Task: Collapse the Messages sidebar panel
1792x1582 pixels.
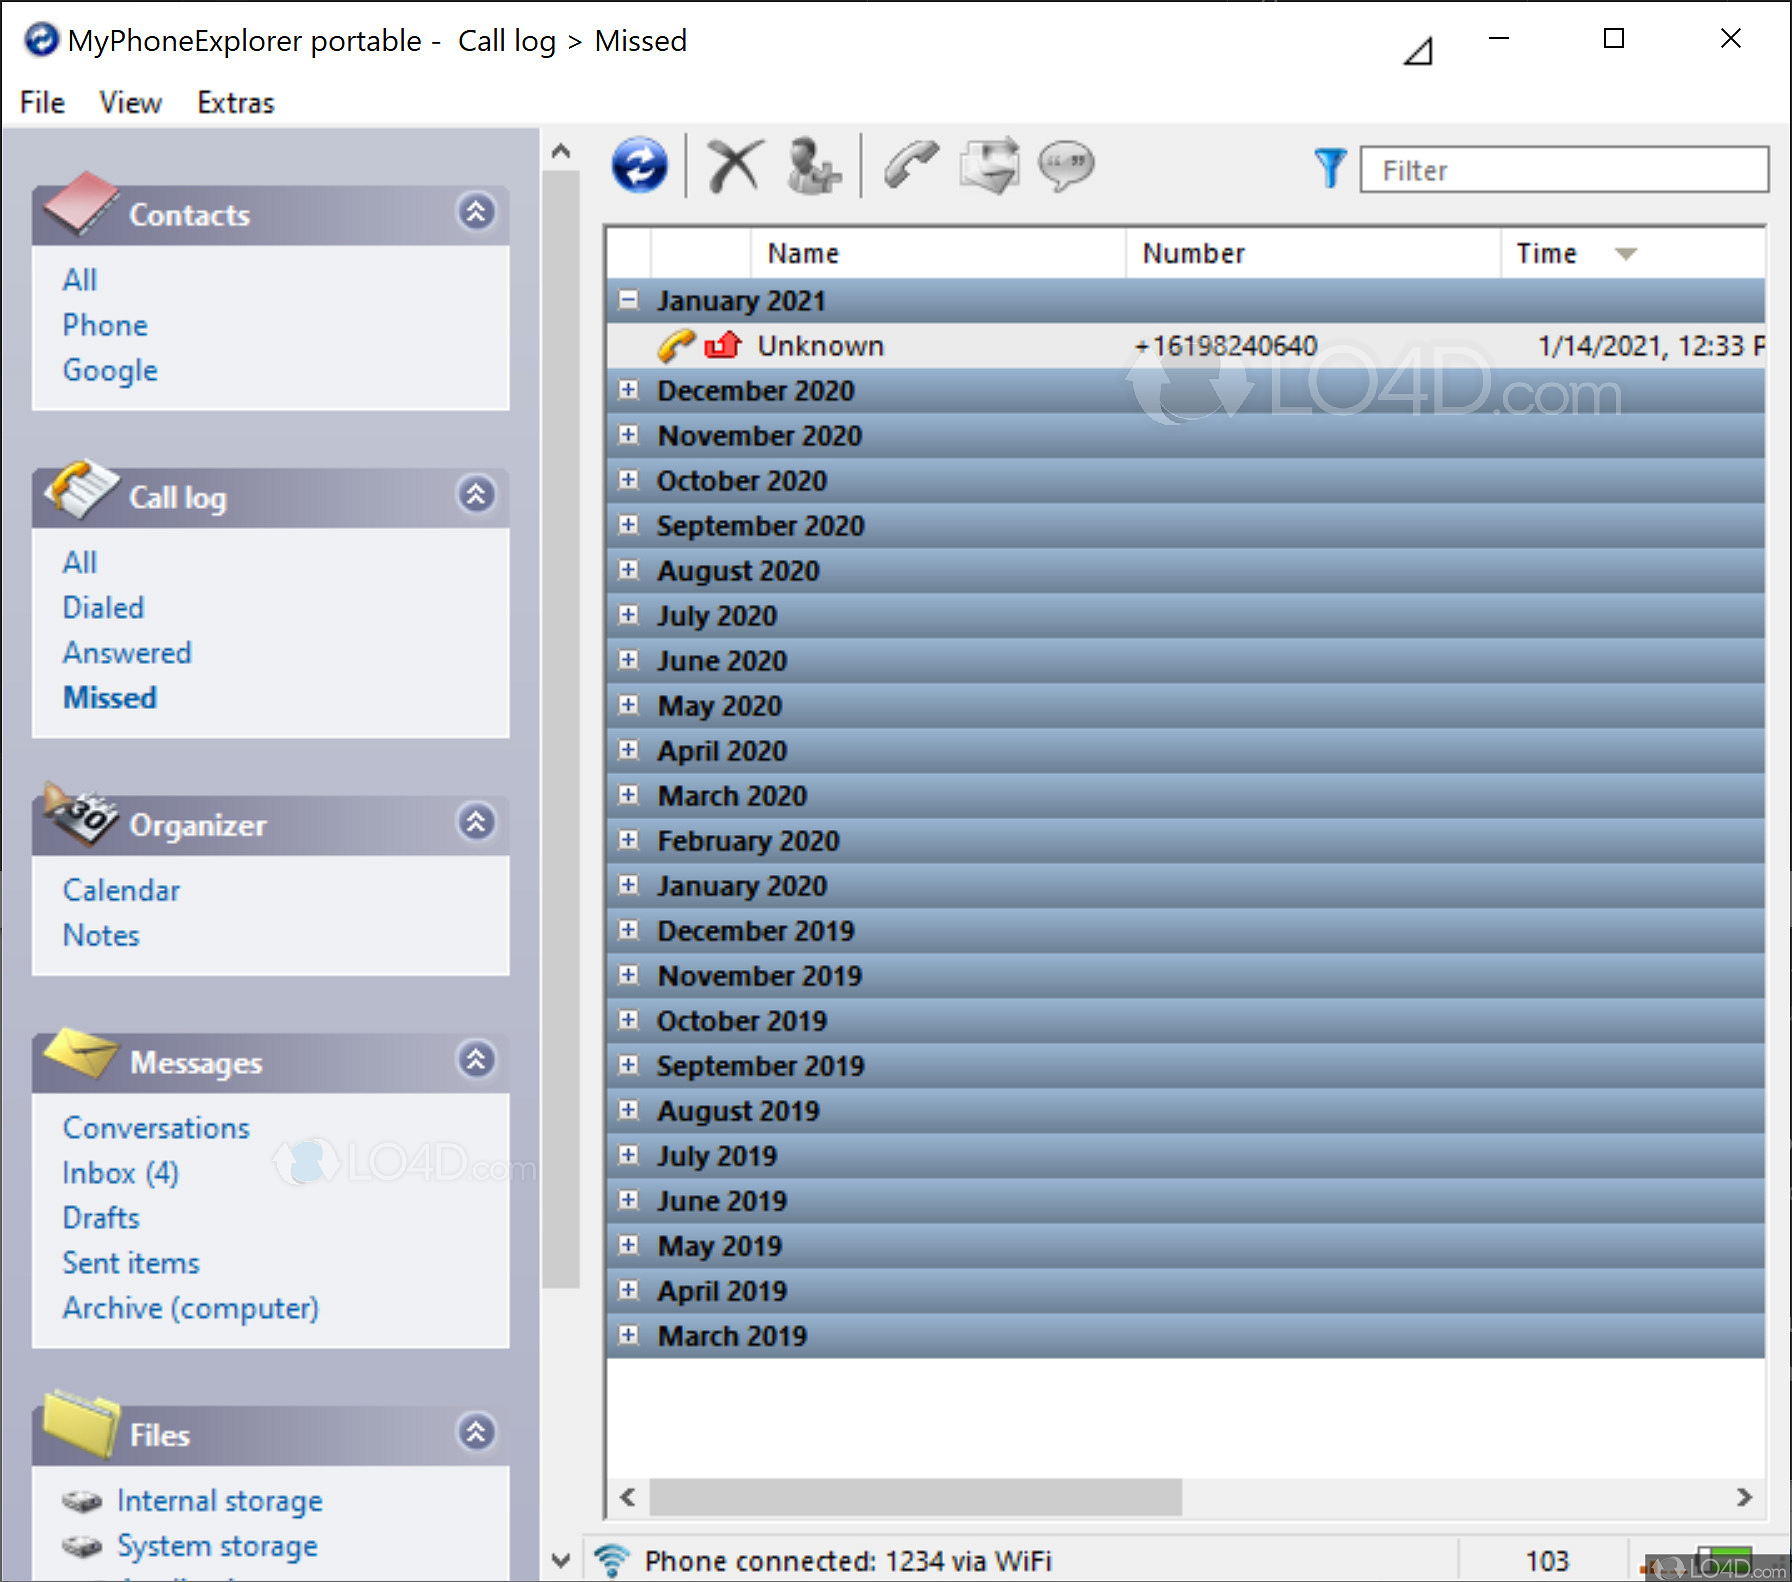Action: pos(476,1059)
